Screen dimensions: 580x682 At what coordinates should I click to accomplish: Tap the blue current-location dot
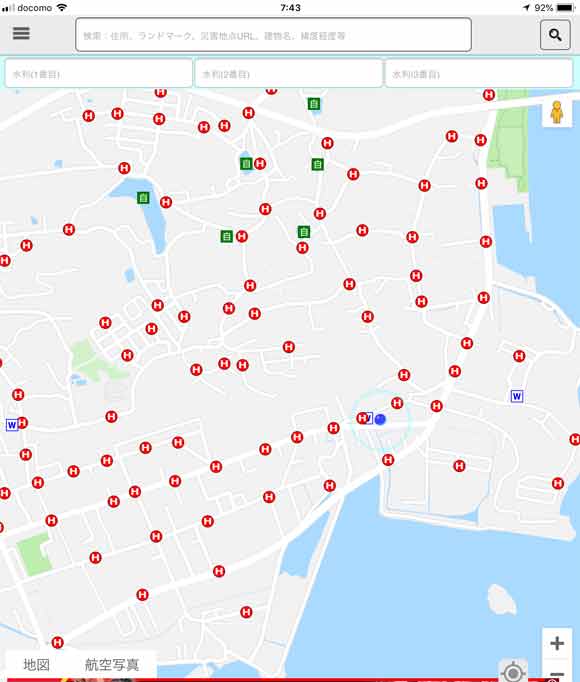pyautogui.click(x=380, y=419)
